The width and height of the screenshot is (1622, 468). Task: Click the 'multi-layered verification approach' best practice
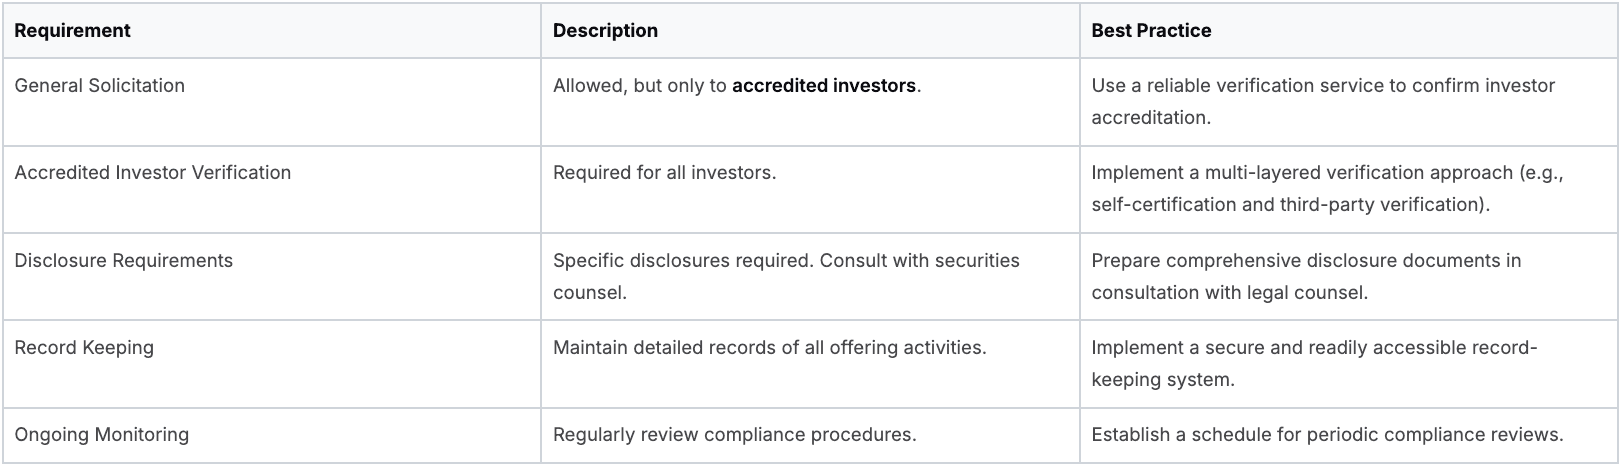point(1326,173)
